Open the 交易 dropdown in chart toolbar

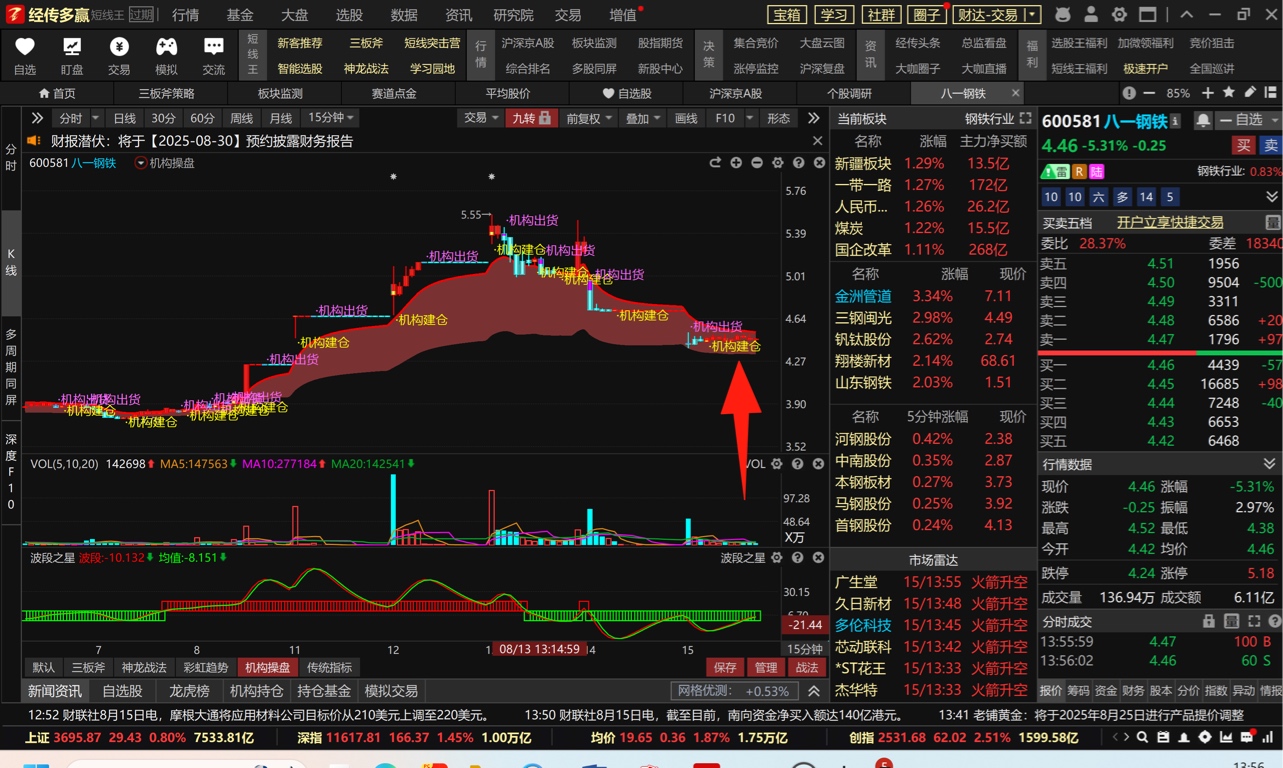click(x=480, y=118)
